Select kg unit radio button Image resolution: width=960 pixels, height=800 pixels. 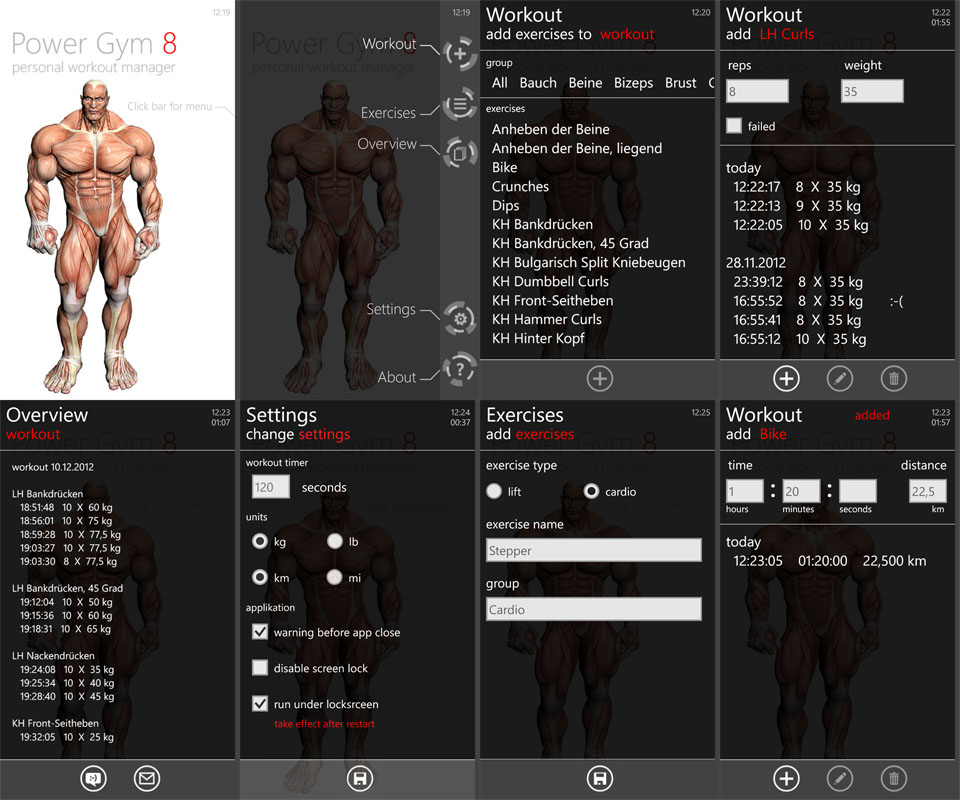[260, 541]
